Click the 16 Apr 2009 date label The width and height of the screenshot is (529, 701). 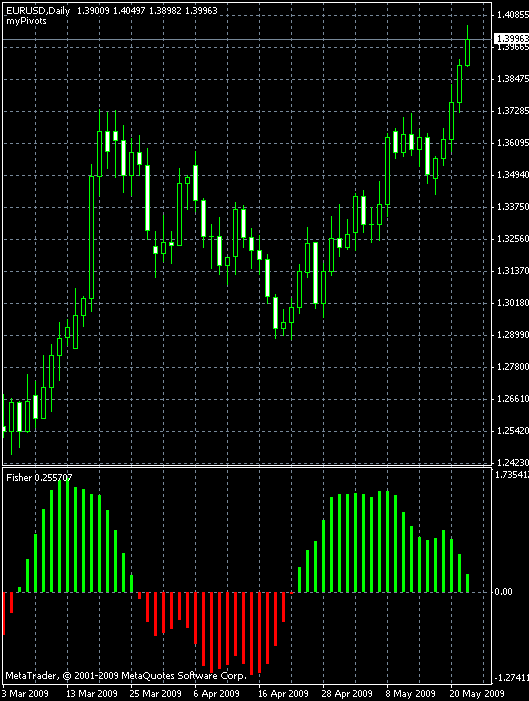[284, 693]
